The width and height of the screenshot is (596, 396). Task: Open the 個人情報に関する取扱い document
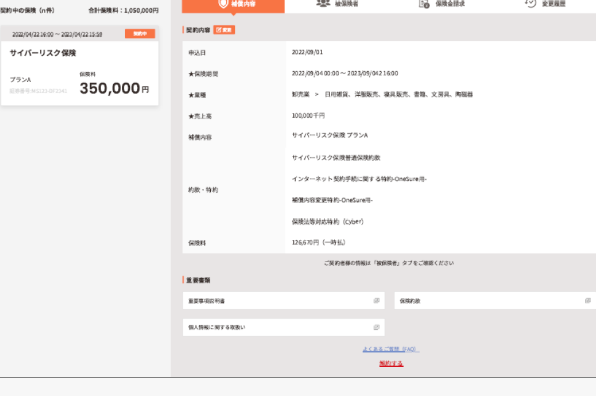284,327
